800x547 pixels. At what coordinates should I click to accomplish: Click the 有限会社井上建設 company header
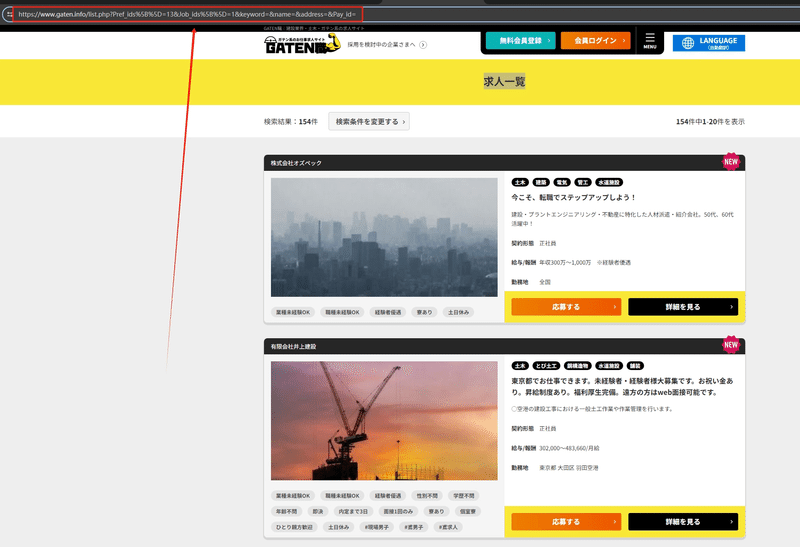click(x=504, y=346)
